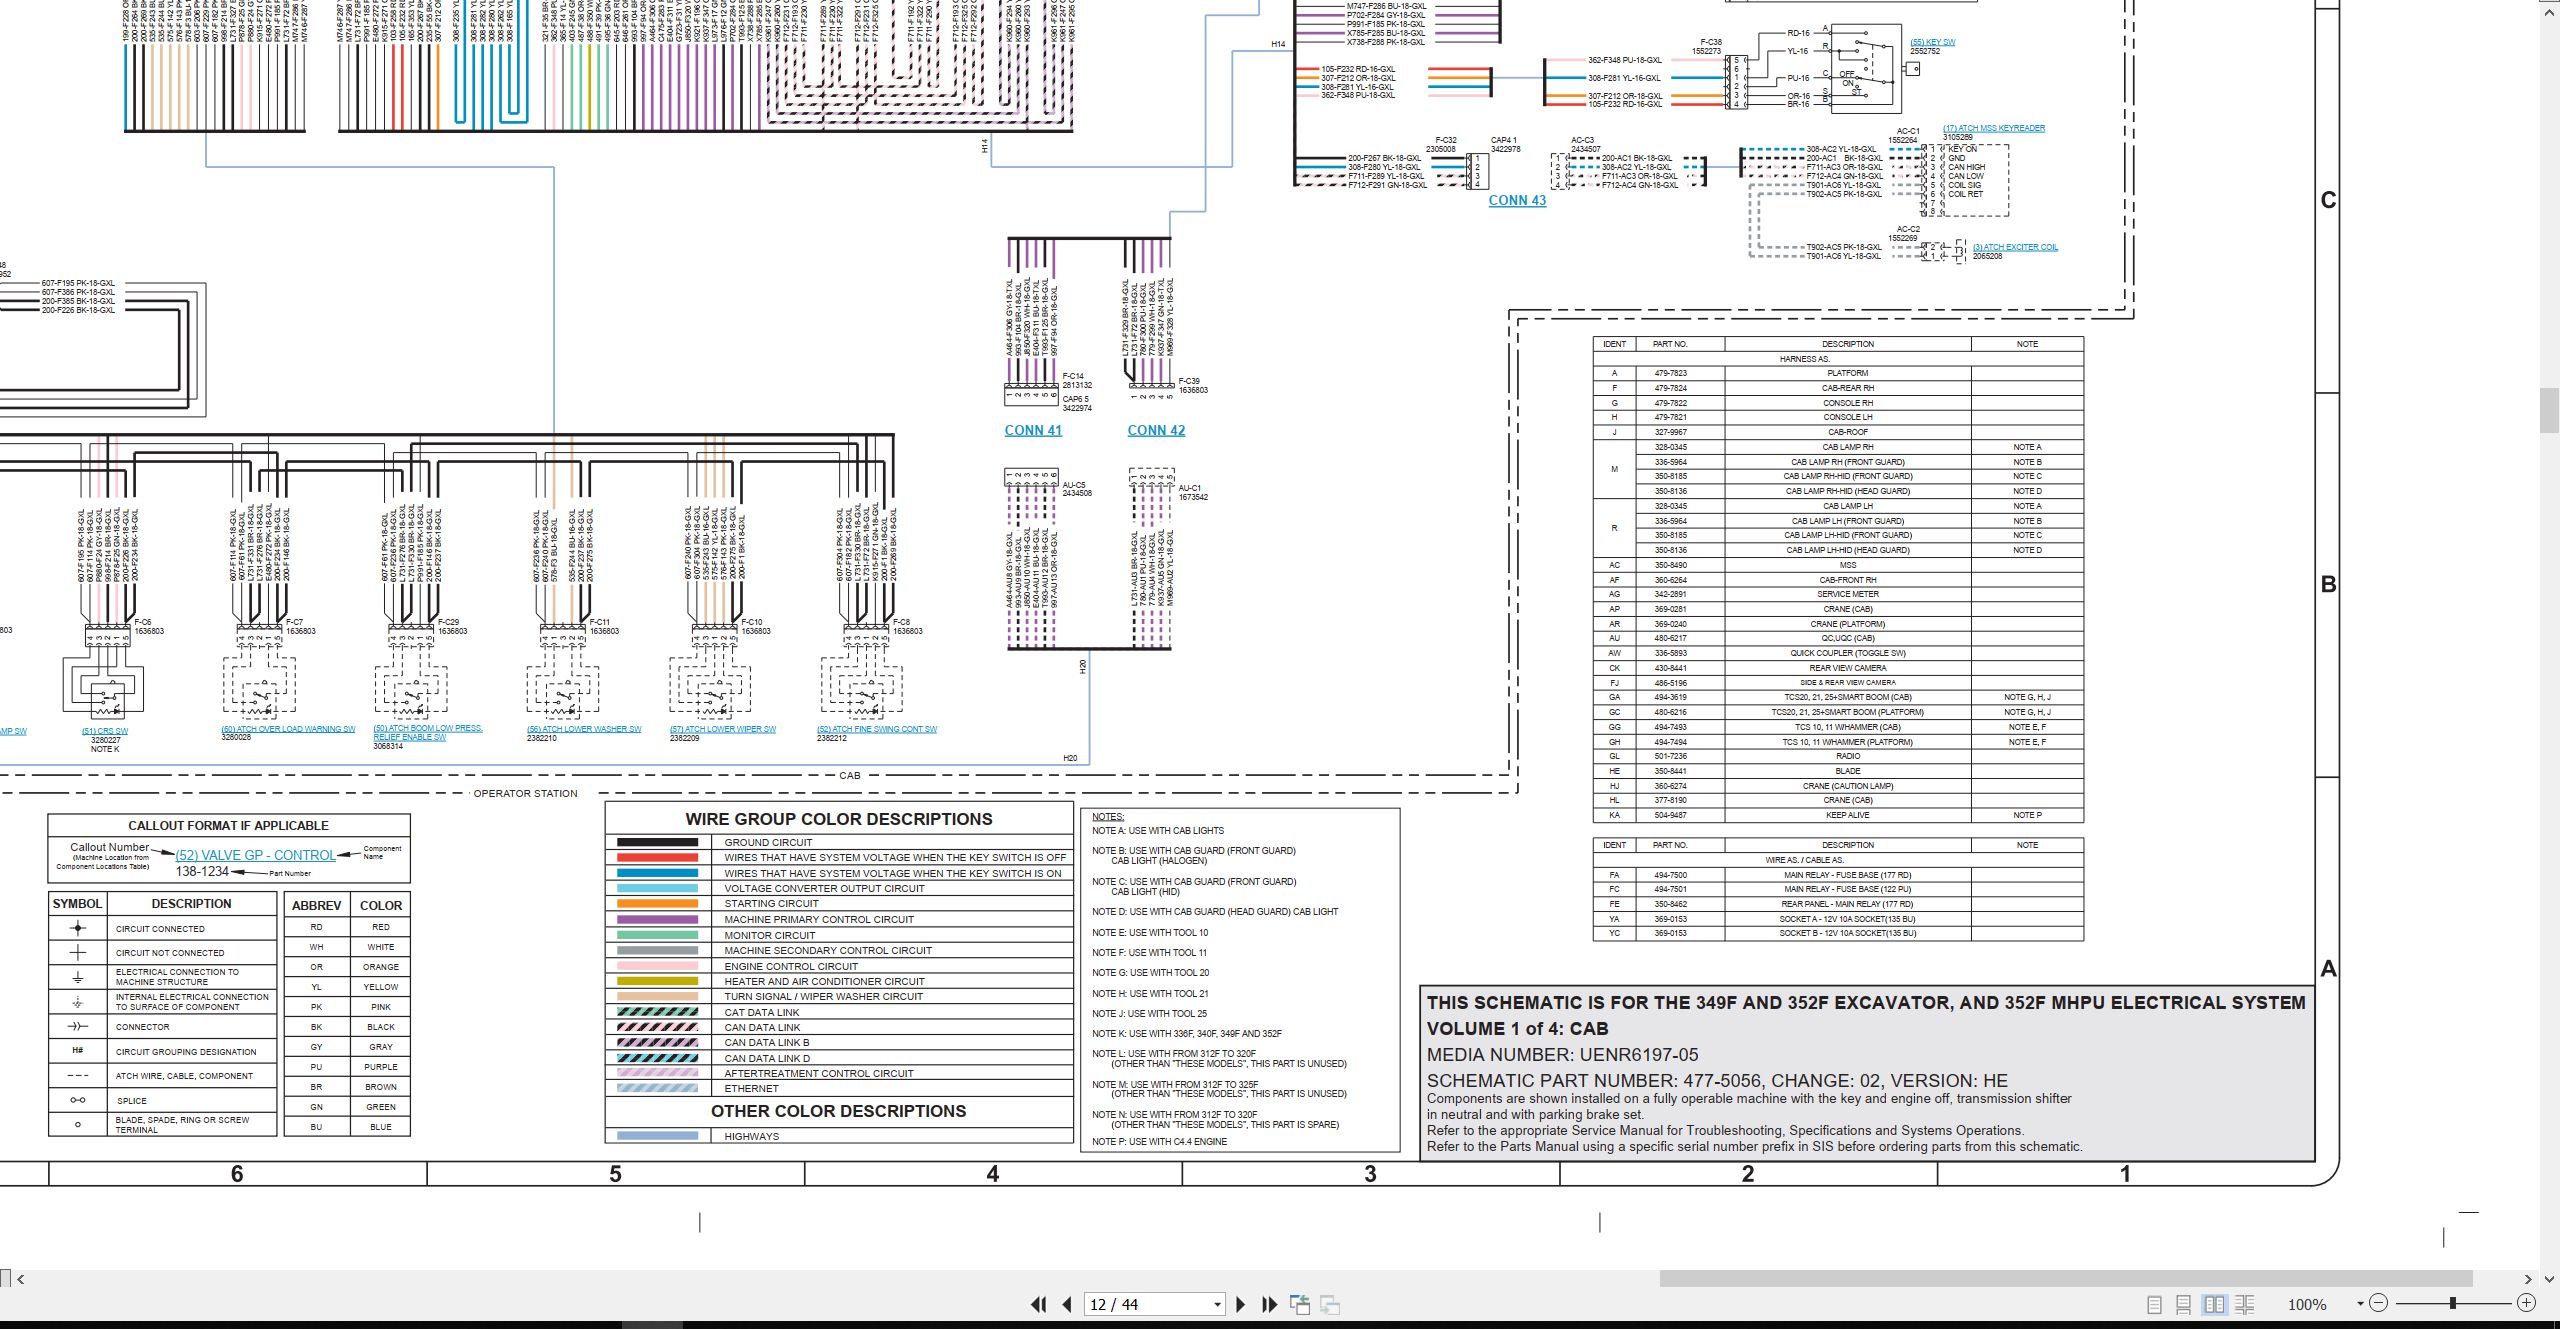Click the vertical scrollbar thumb
The width and height of the screenshot is (2560, 1329).
(2550, 411)
